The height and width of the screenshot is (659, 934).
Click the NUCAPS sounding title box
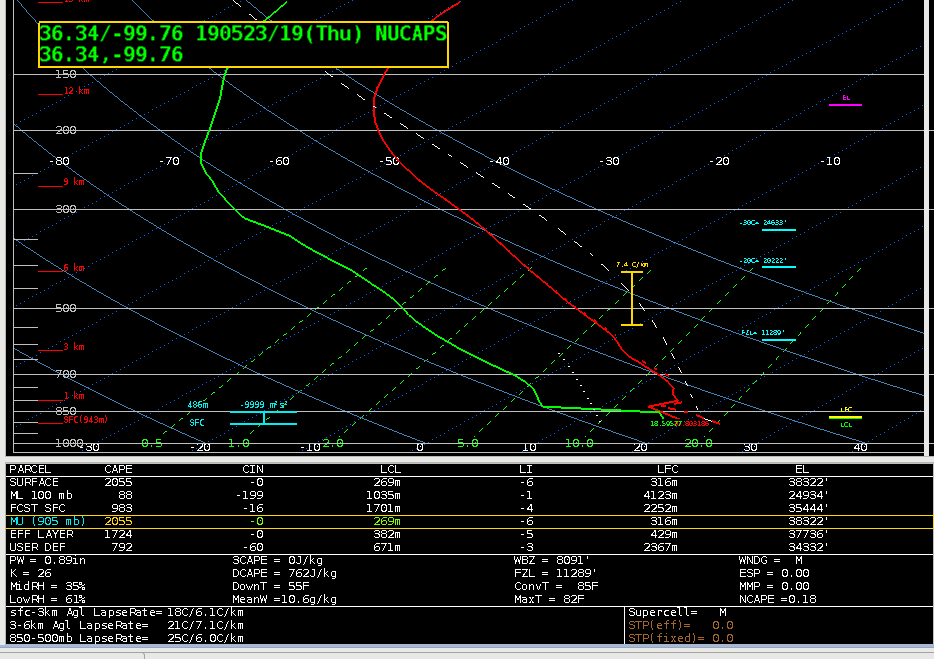pyautogui.click(x=243, y=45)
